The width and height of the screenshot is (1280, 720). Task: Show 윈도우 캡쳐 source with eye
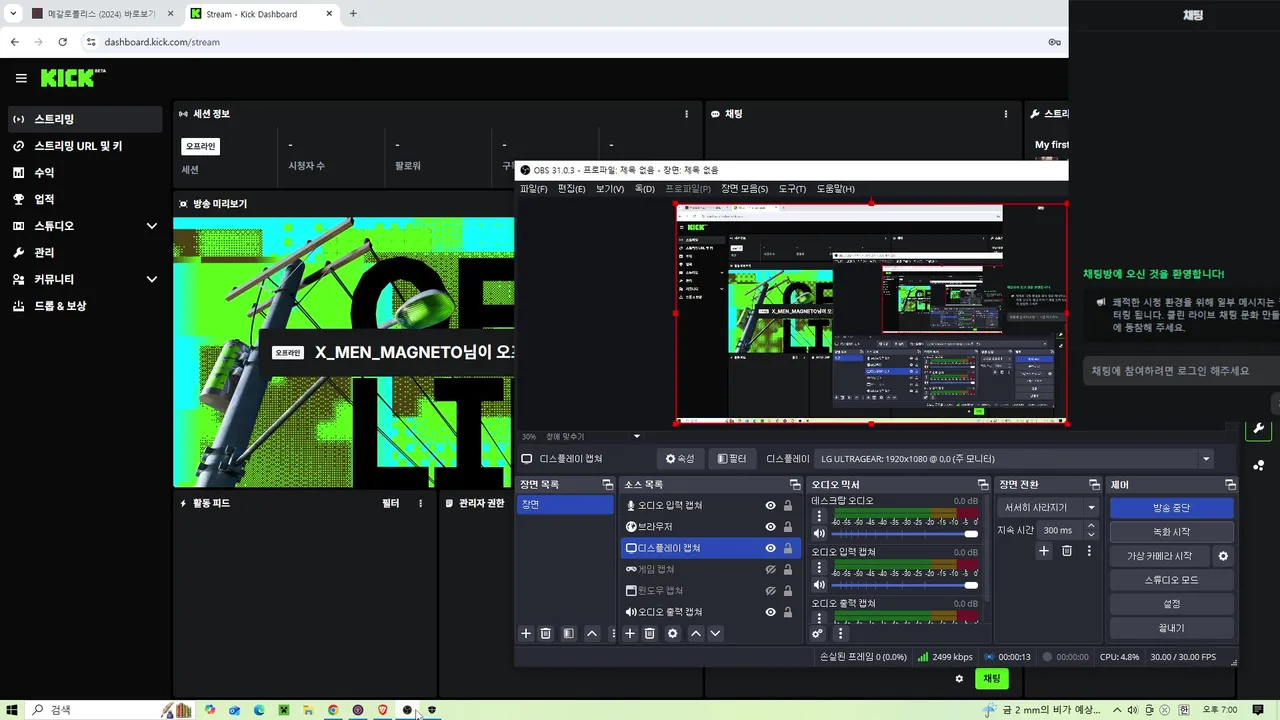coord(770,590)
